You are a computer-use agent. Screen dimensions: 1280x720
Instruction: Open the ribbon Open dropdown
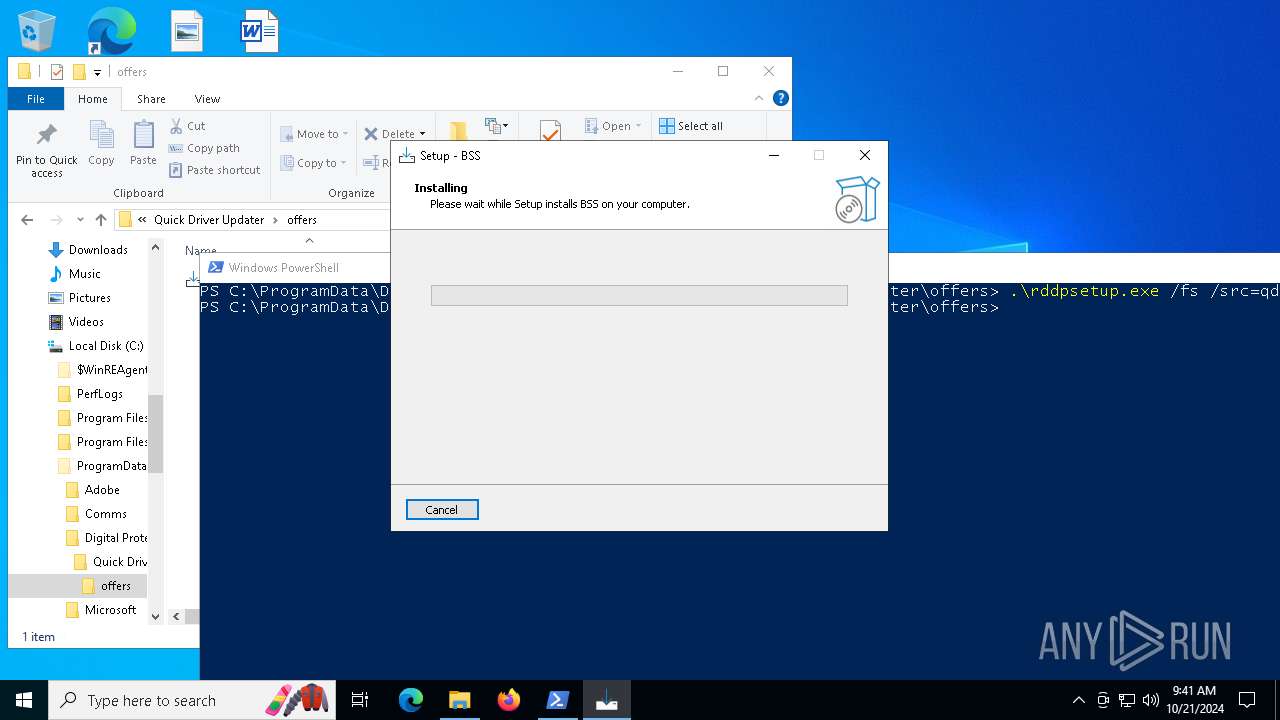click(x=613, y=126)
